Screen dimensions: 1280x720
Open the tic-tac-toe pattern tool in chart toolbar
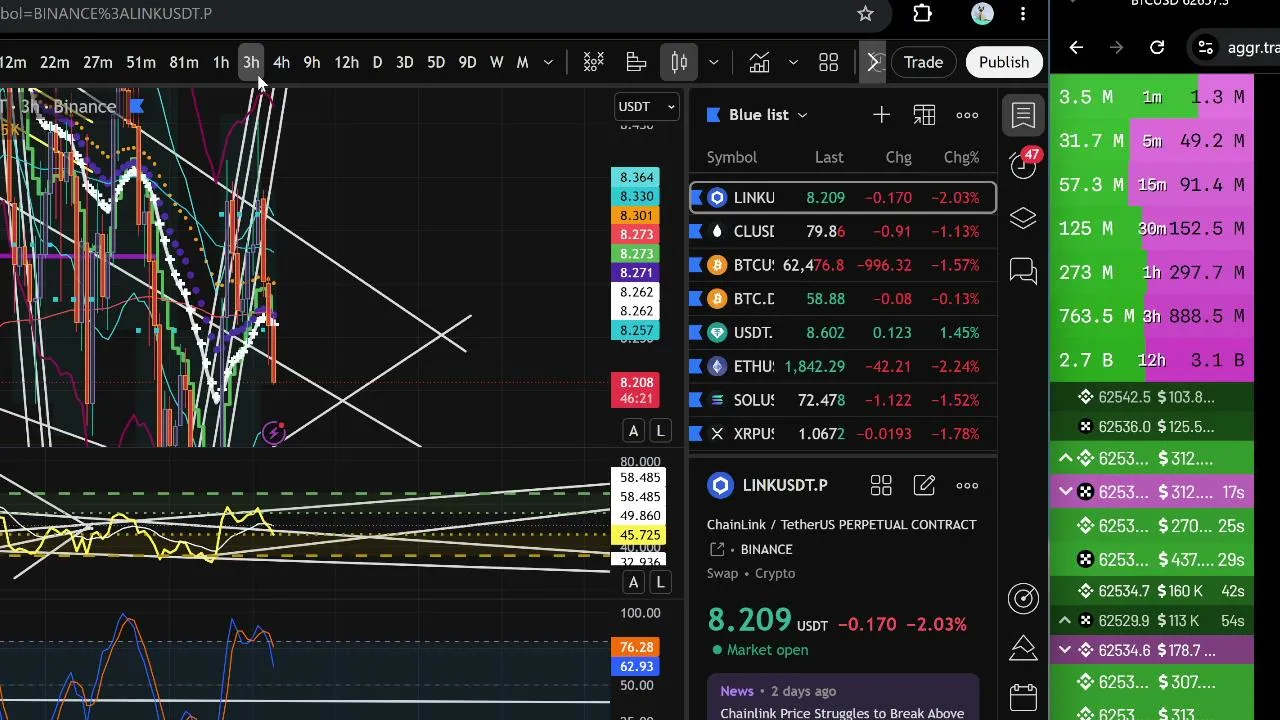point(594,62)
